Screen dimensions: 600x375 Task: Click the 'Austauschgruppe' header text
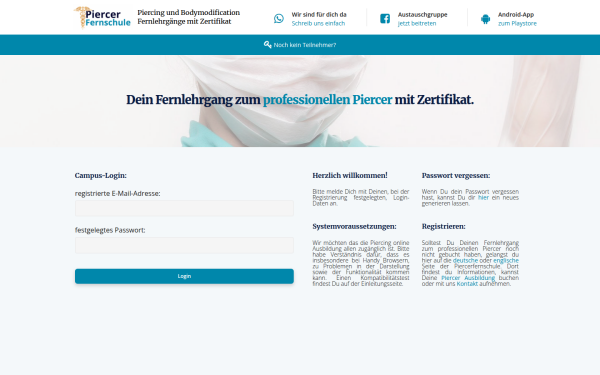pyautogui.click(x=422, y=15)
